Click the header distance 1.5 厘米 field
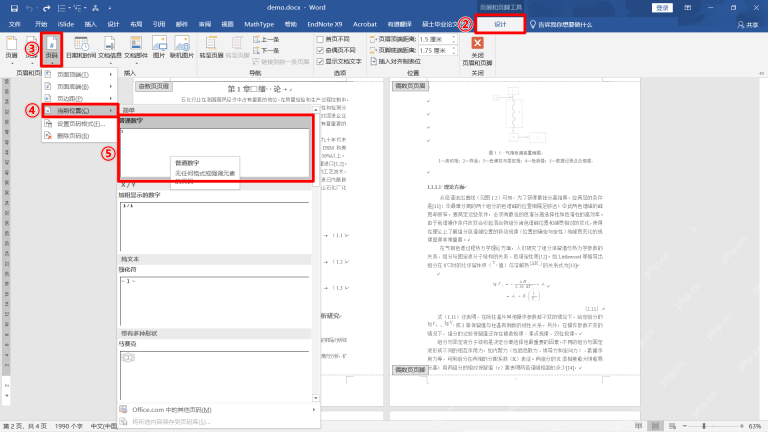Viewport: 768px width, 432px height. click(x=434, y=39)
